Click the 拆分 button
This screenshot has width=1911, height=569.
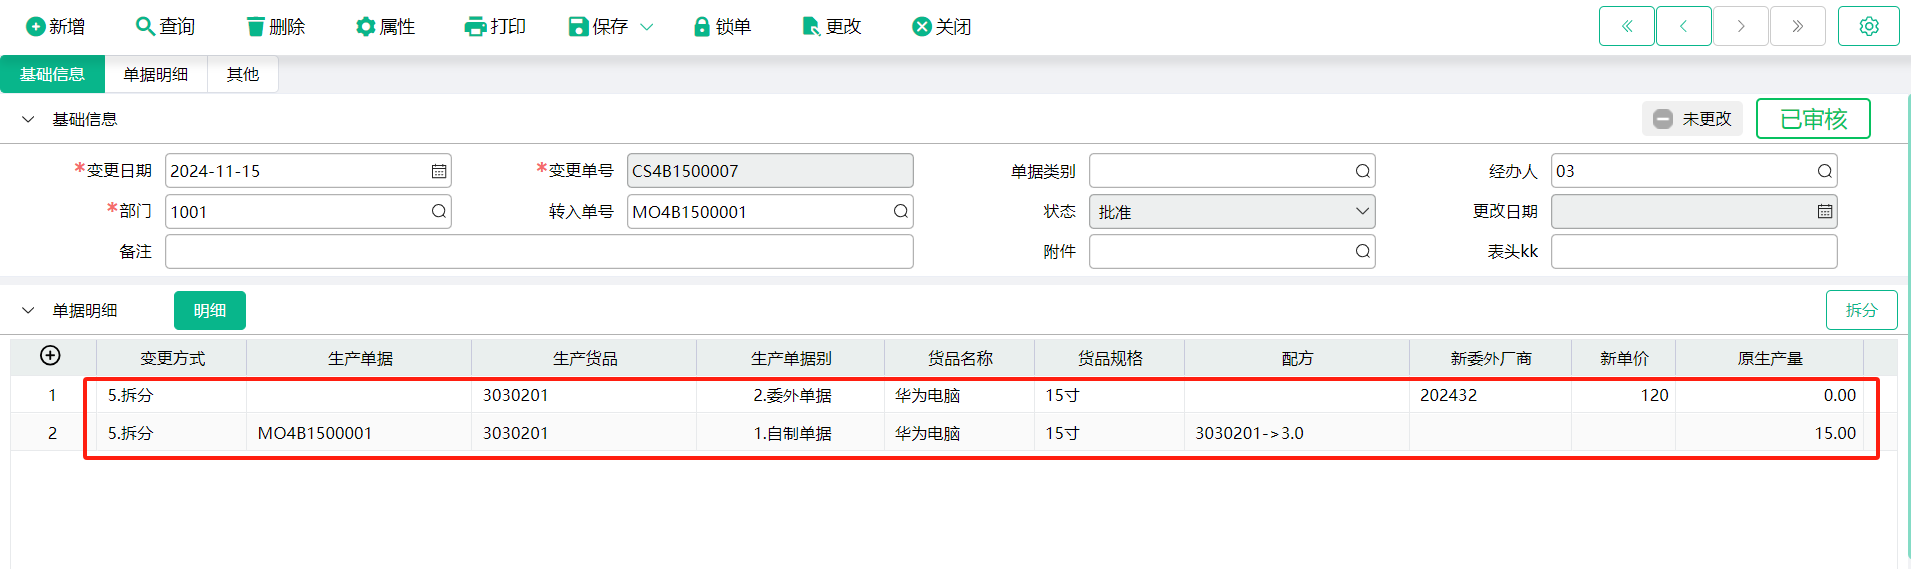click(1860, 311)
